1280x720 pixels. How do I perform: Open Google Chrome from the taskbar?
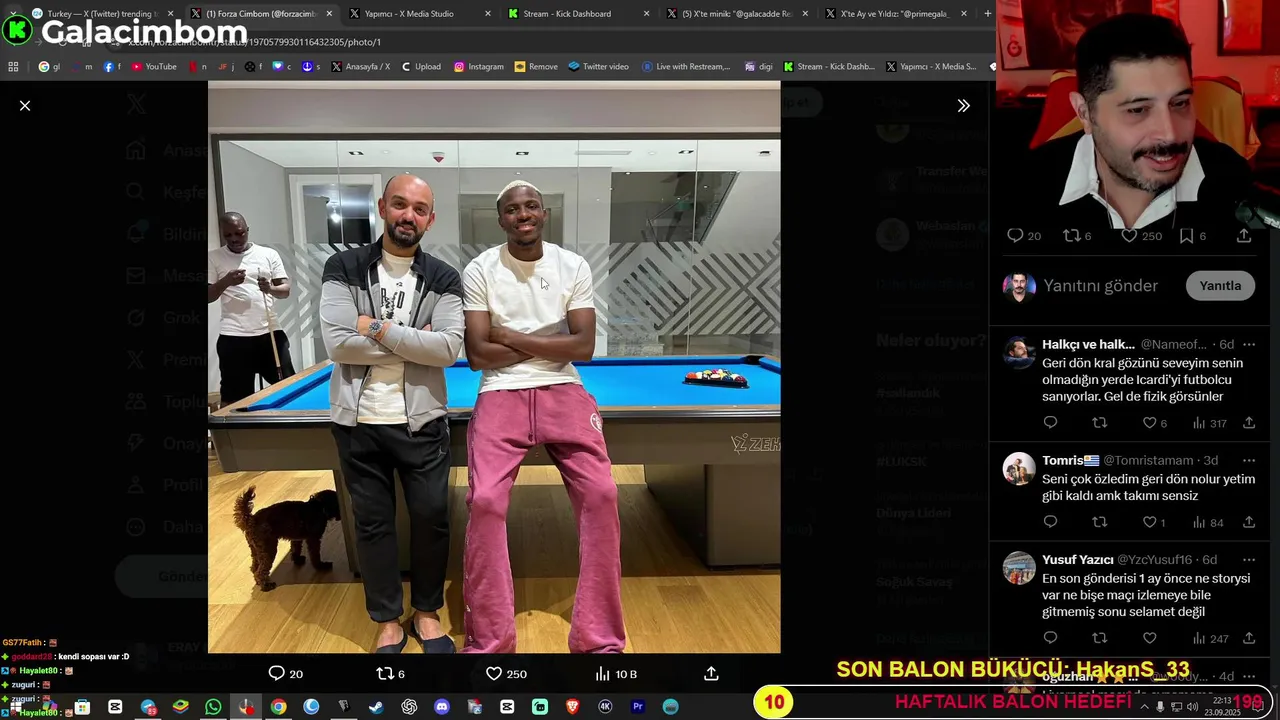[x=278, y=707]
